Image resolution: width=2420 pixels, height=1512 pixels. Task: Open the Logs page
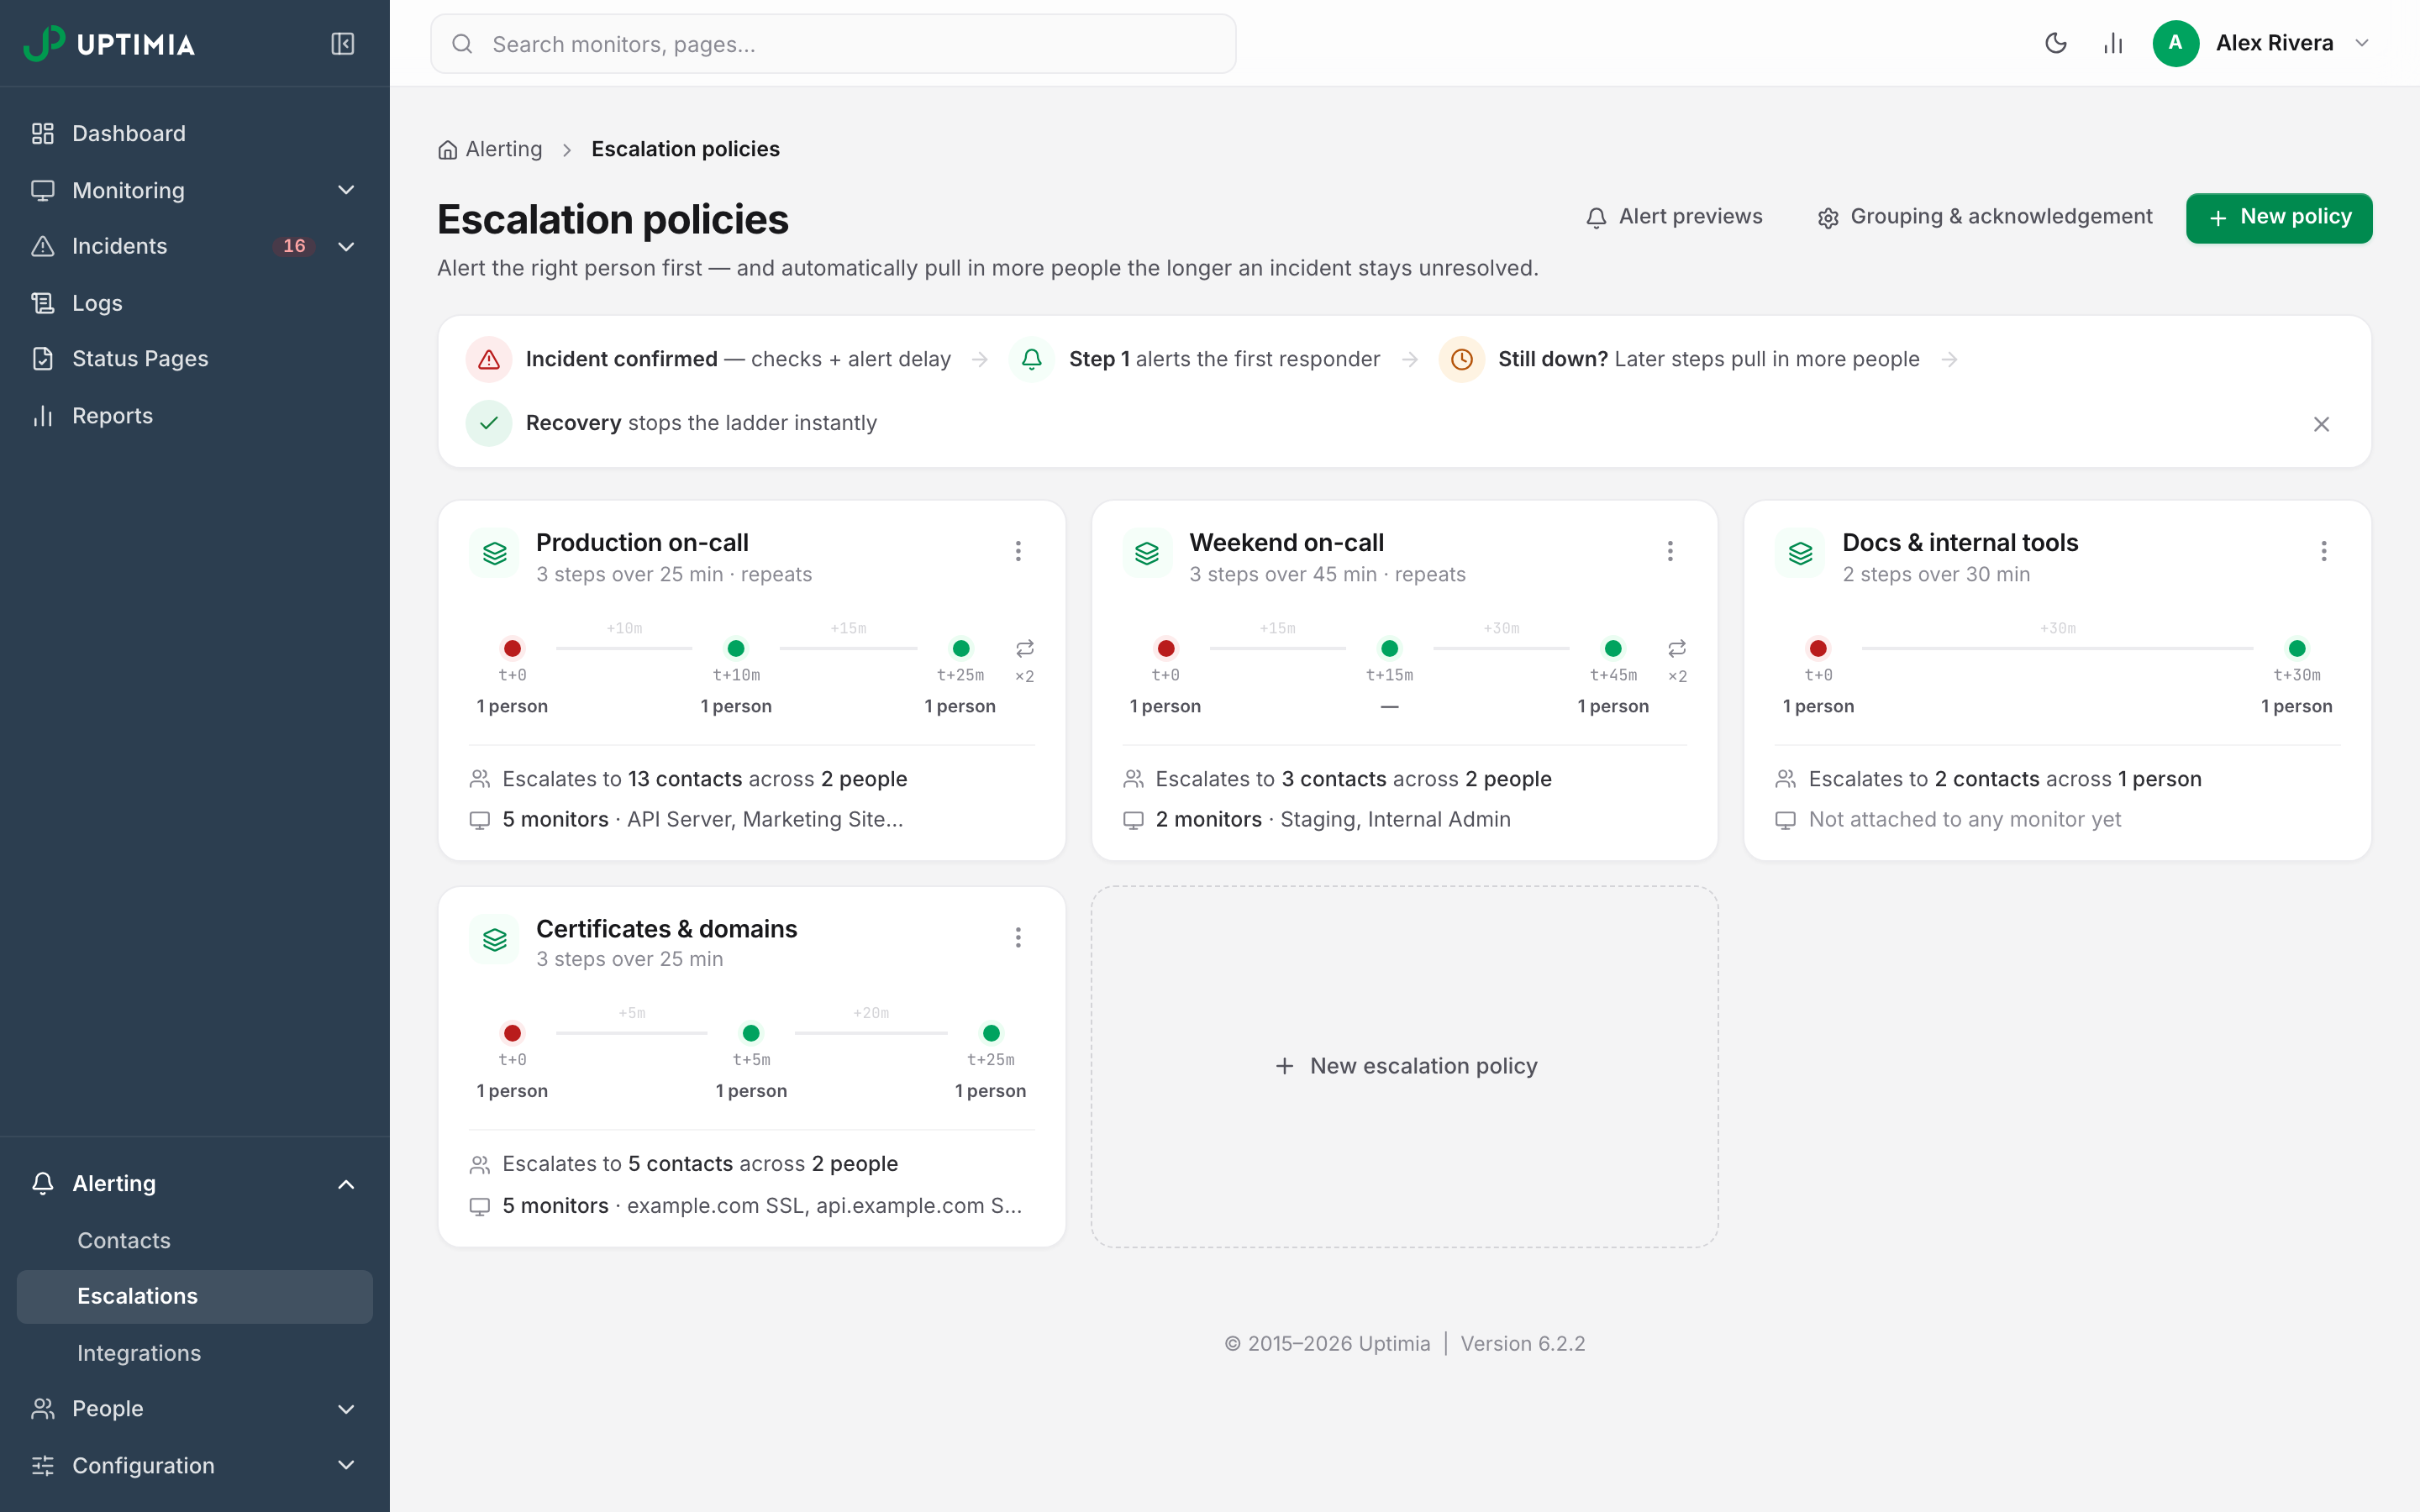tap(195, 302)
